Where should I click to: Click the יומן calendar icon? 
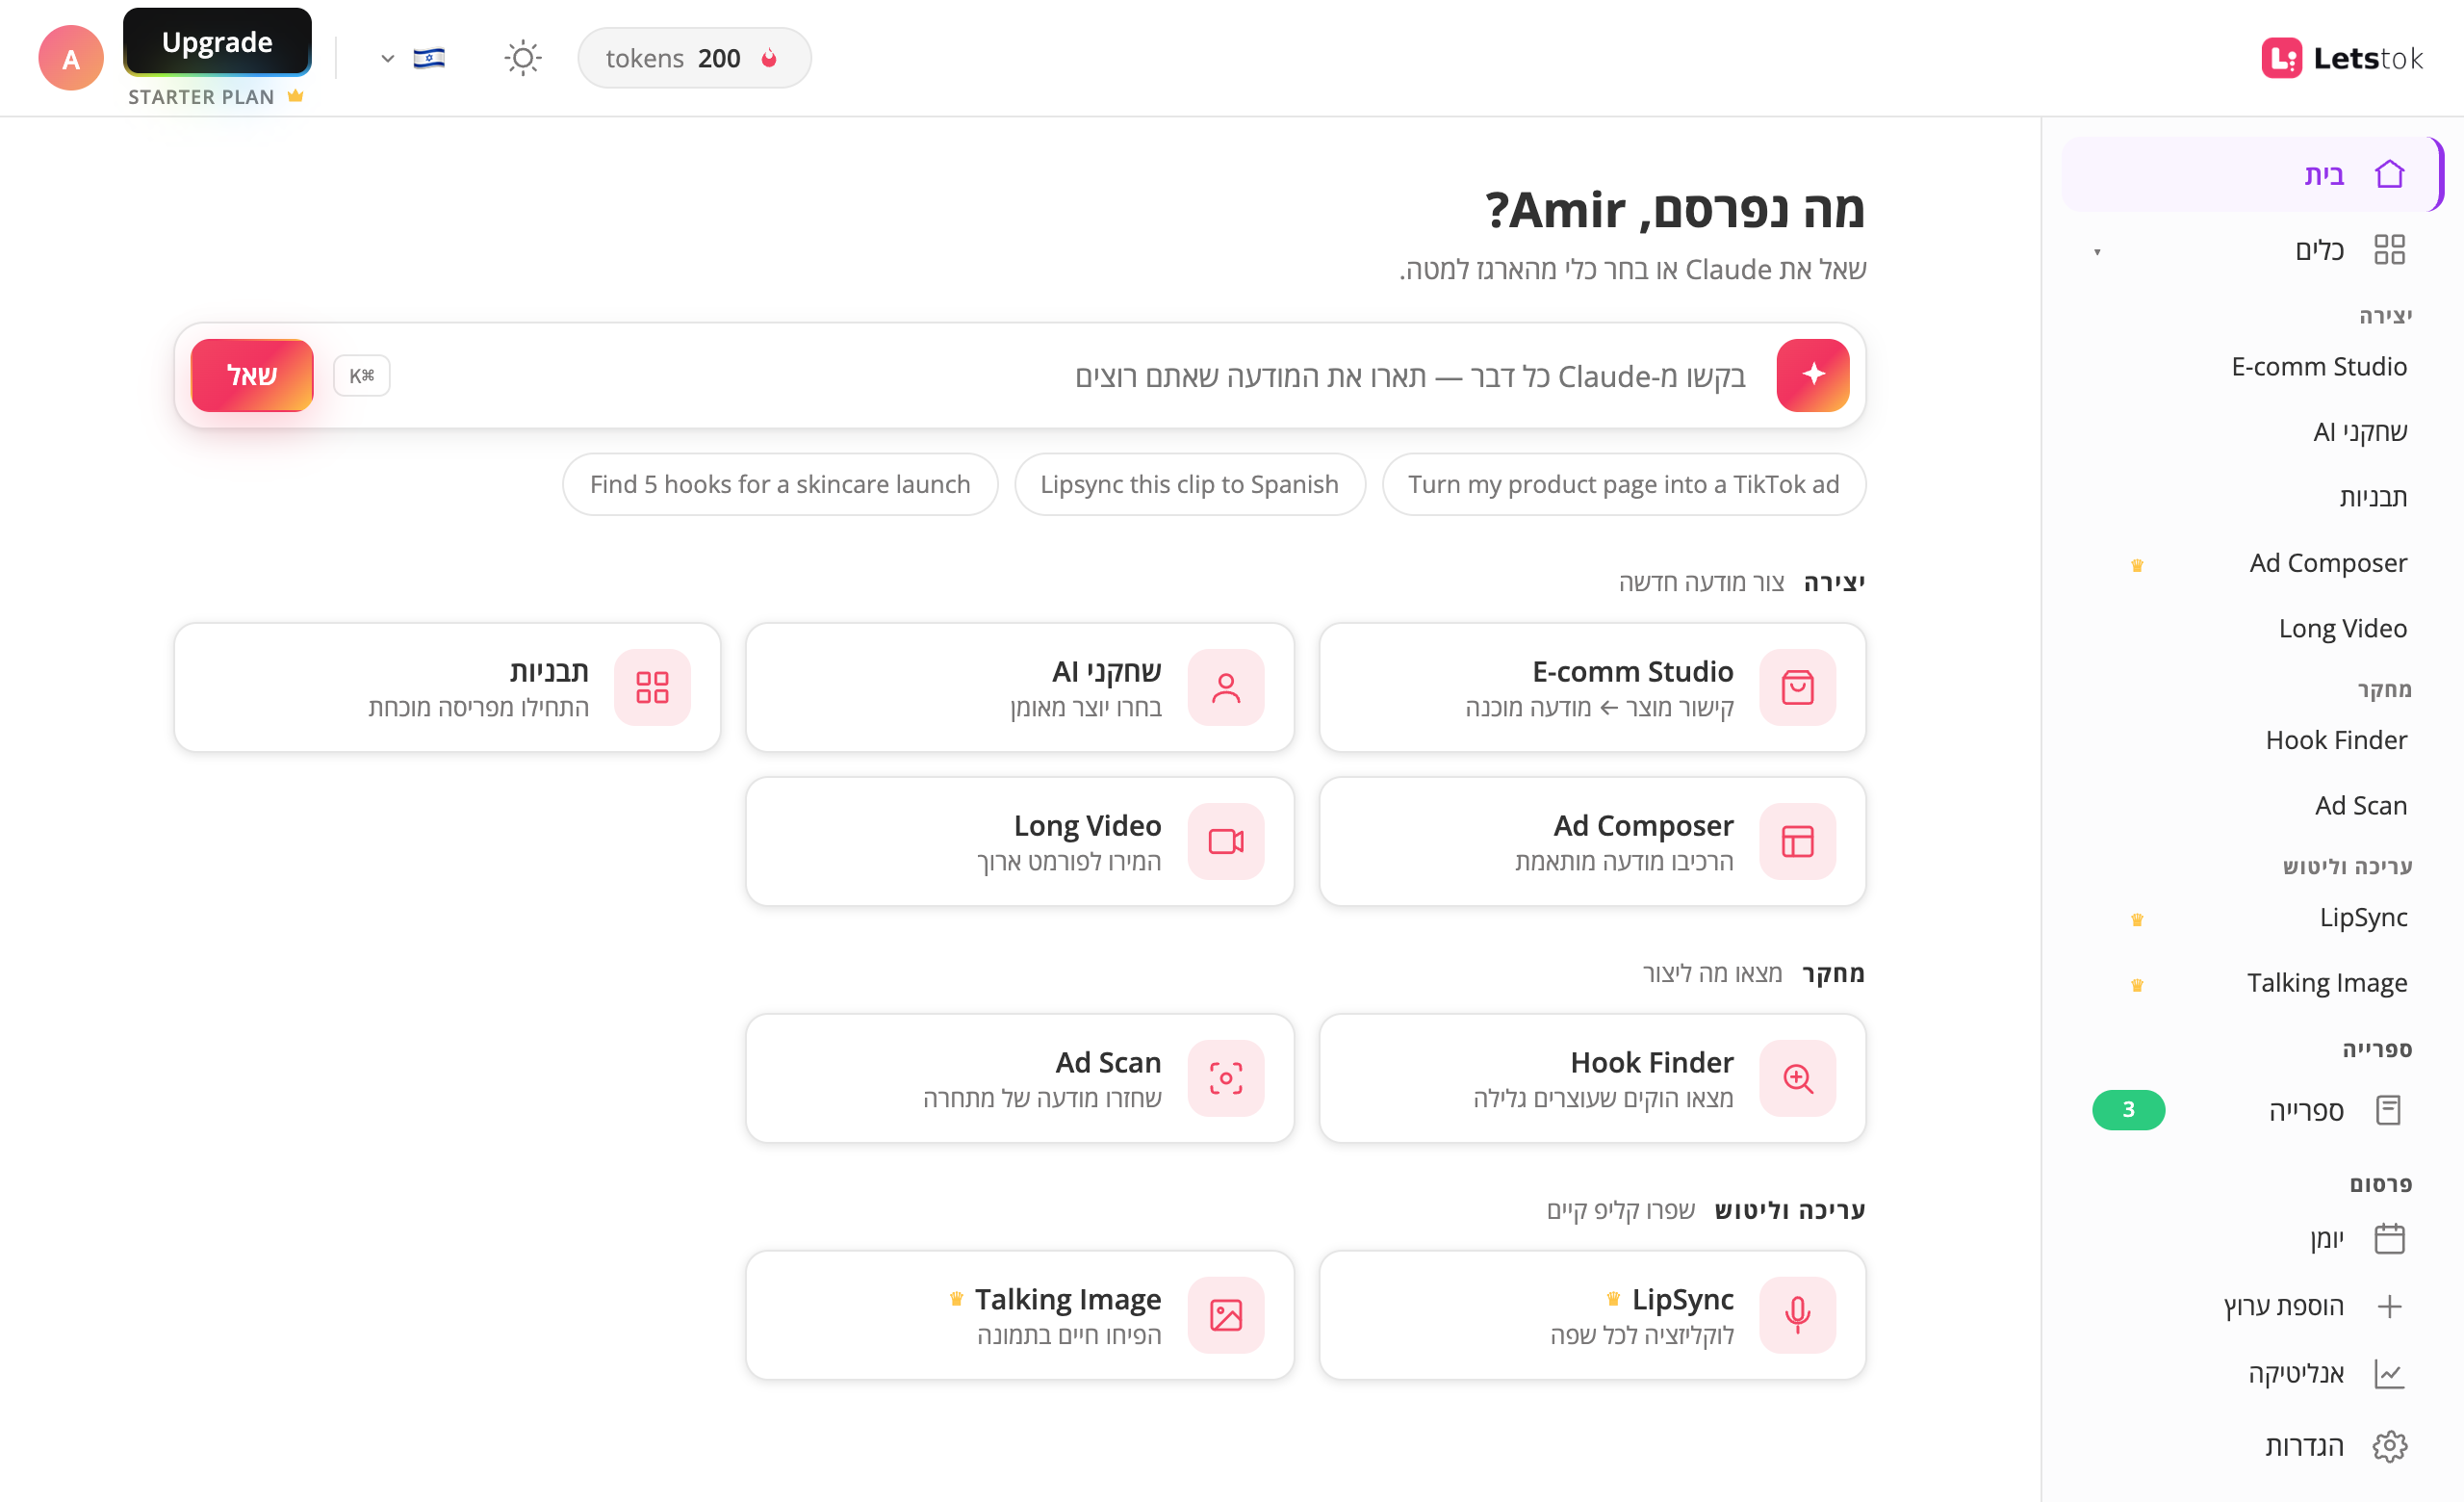(2389, 1239)
